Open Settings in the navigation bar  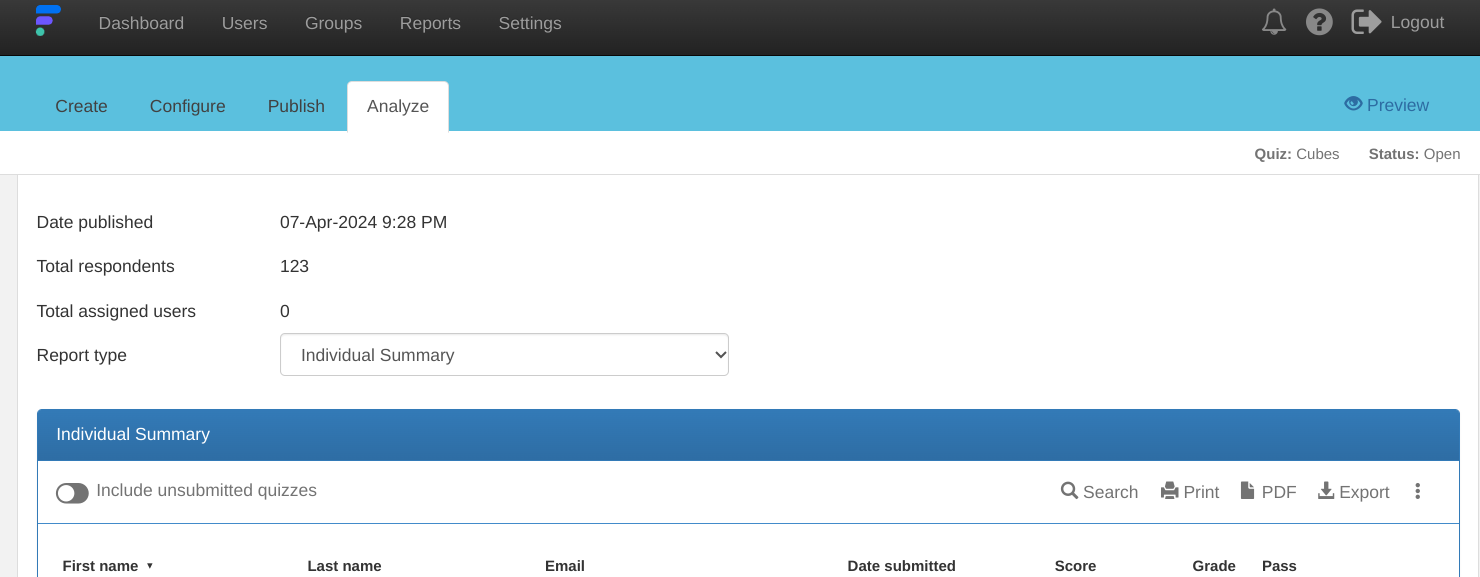click(x=530, y=23)
